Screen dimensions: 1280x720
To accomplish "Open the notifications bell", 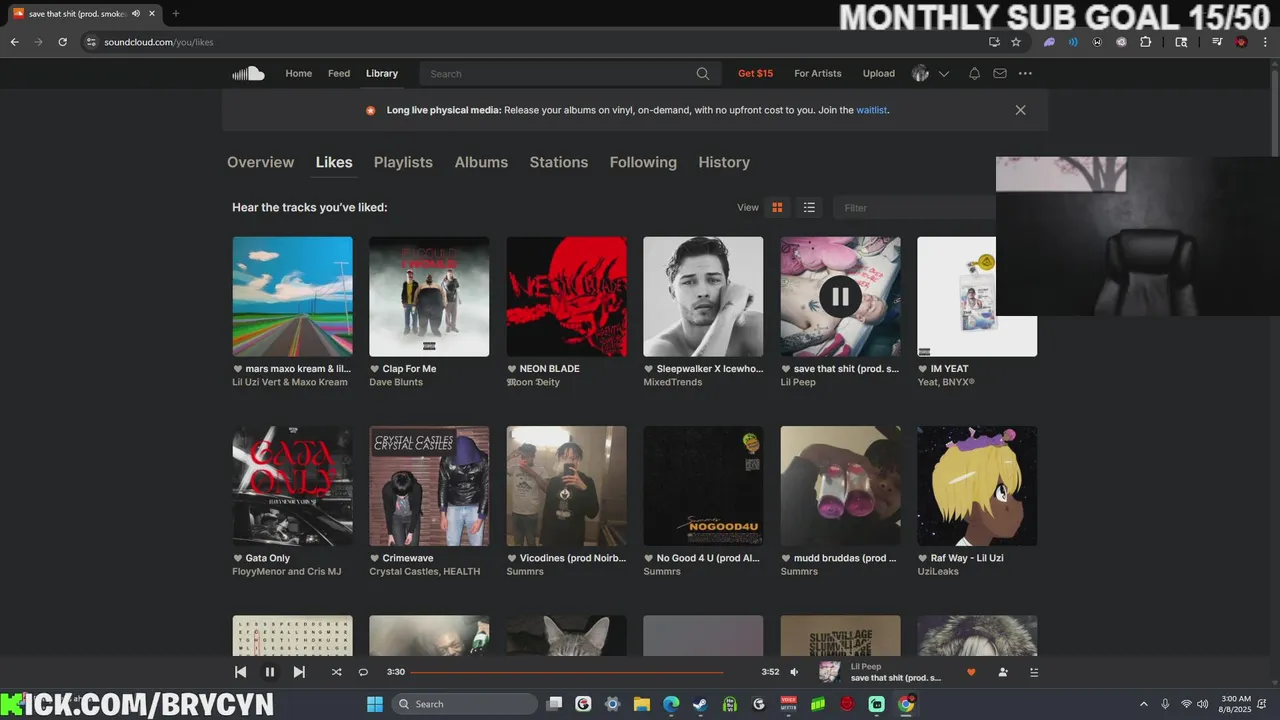I will click(974, 74).
